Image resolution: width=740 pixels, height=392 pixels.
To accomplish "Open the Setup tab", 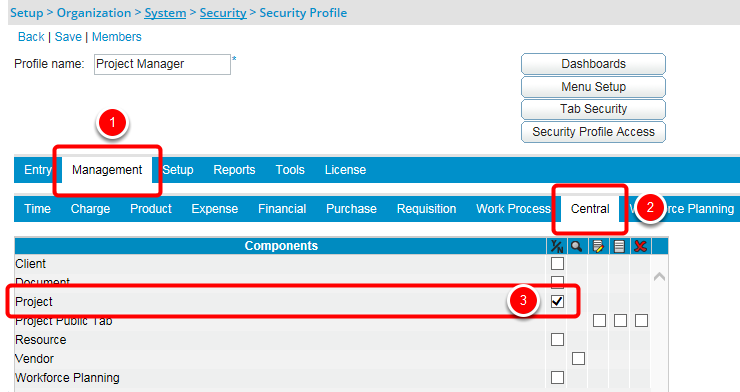I will (x=178, y=170).
